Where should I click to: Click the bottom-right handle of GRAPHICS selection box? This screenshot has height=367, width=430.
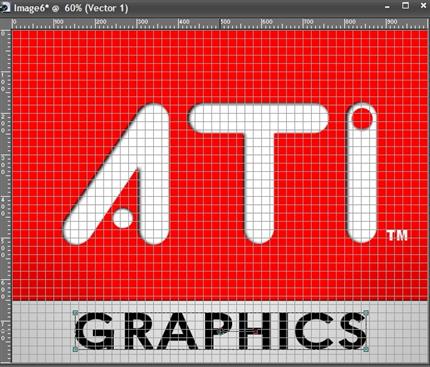pyautogui.click(x=366, y=349)
